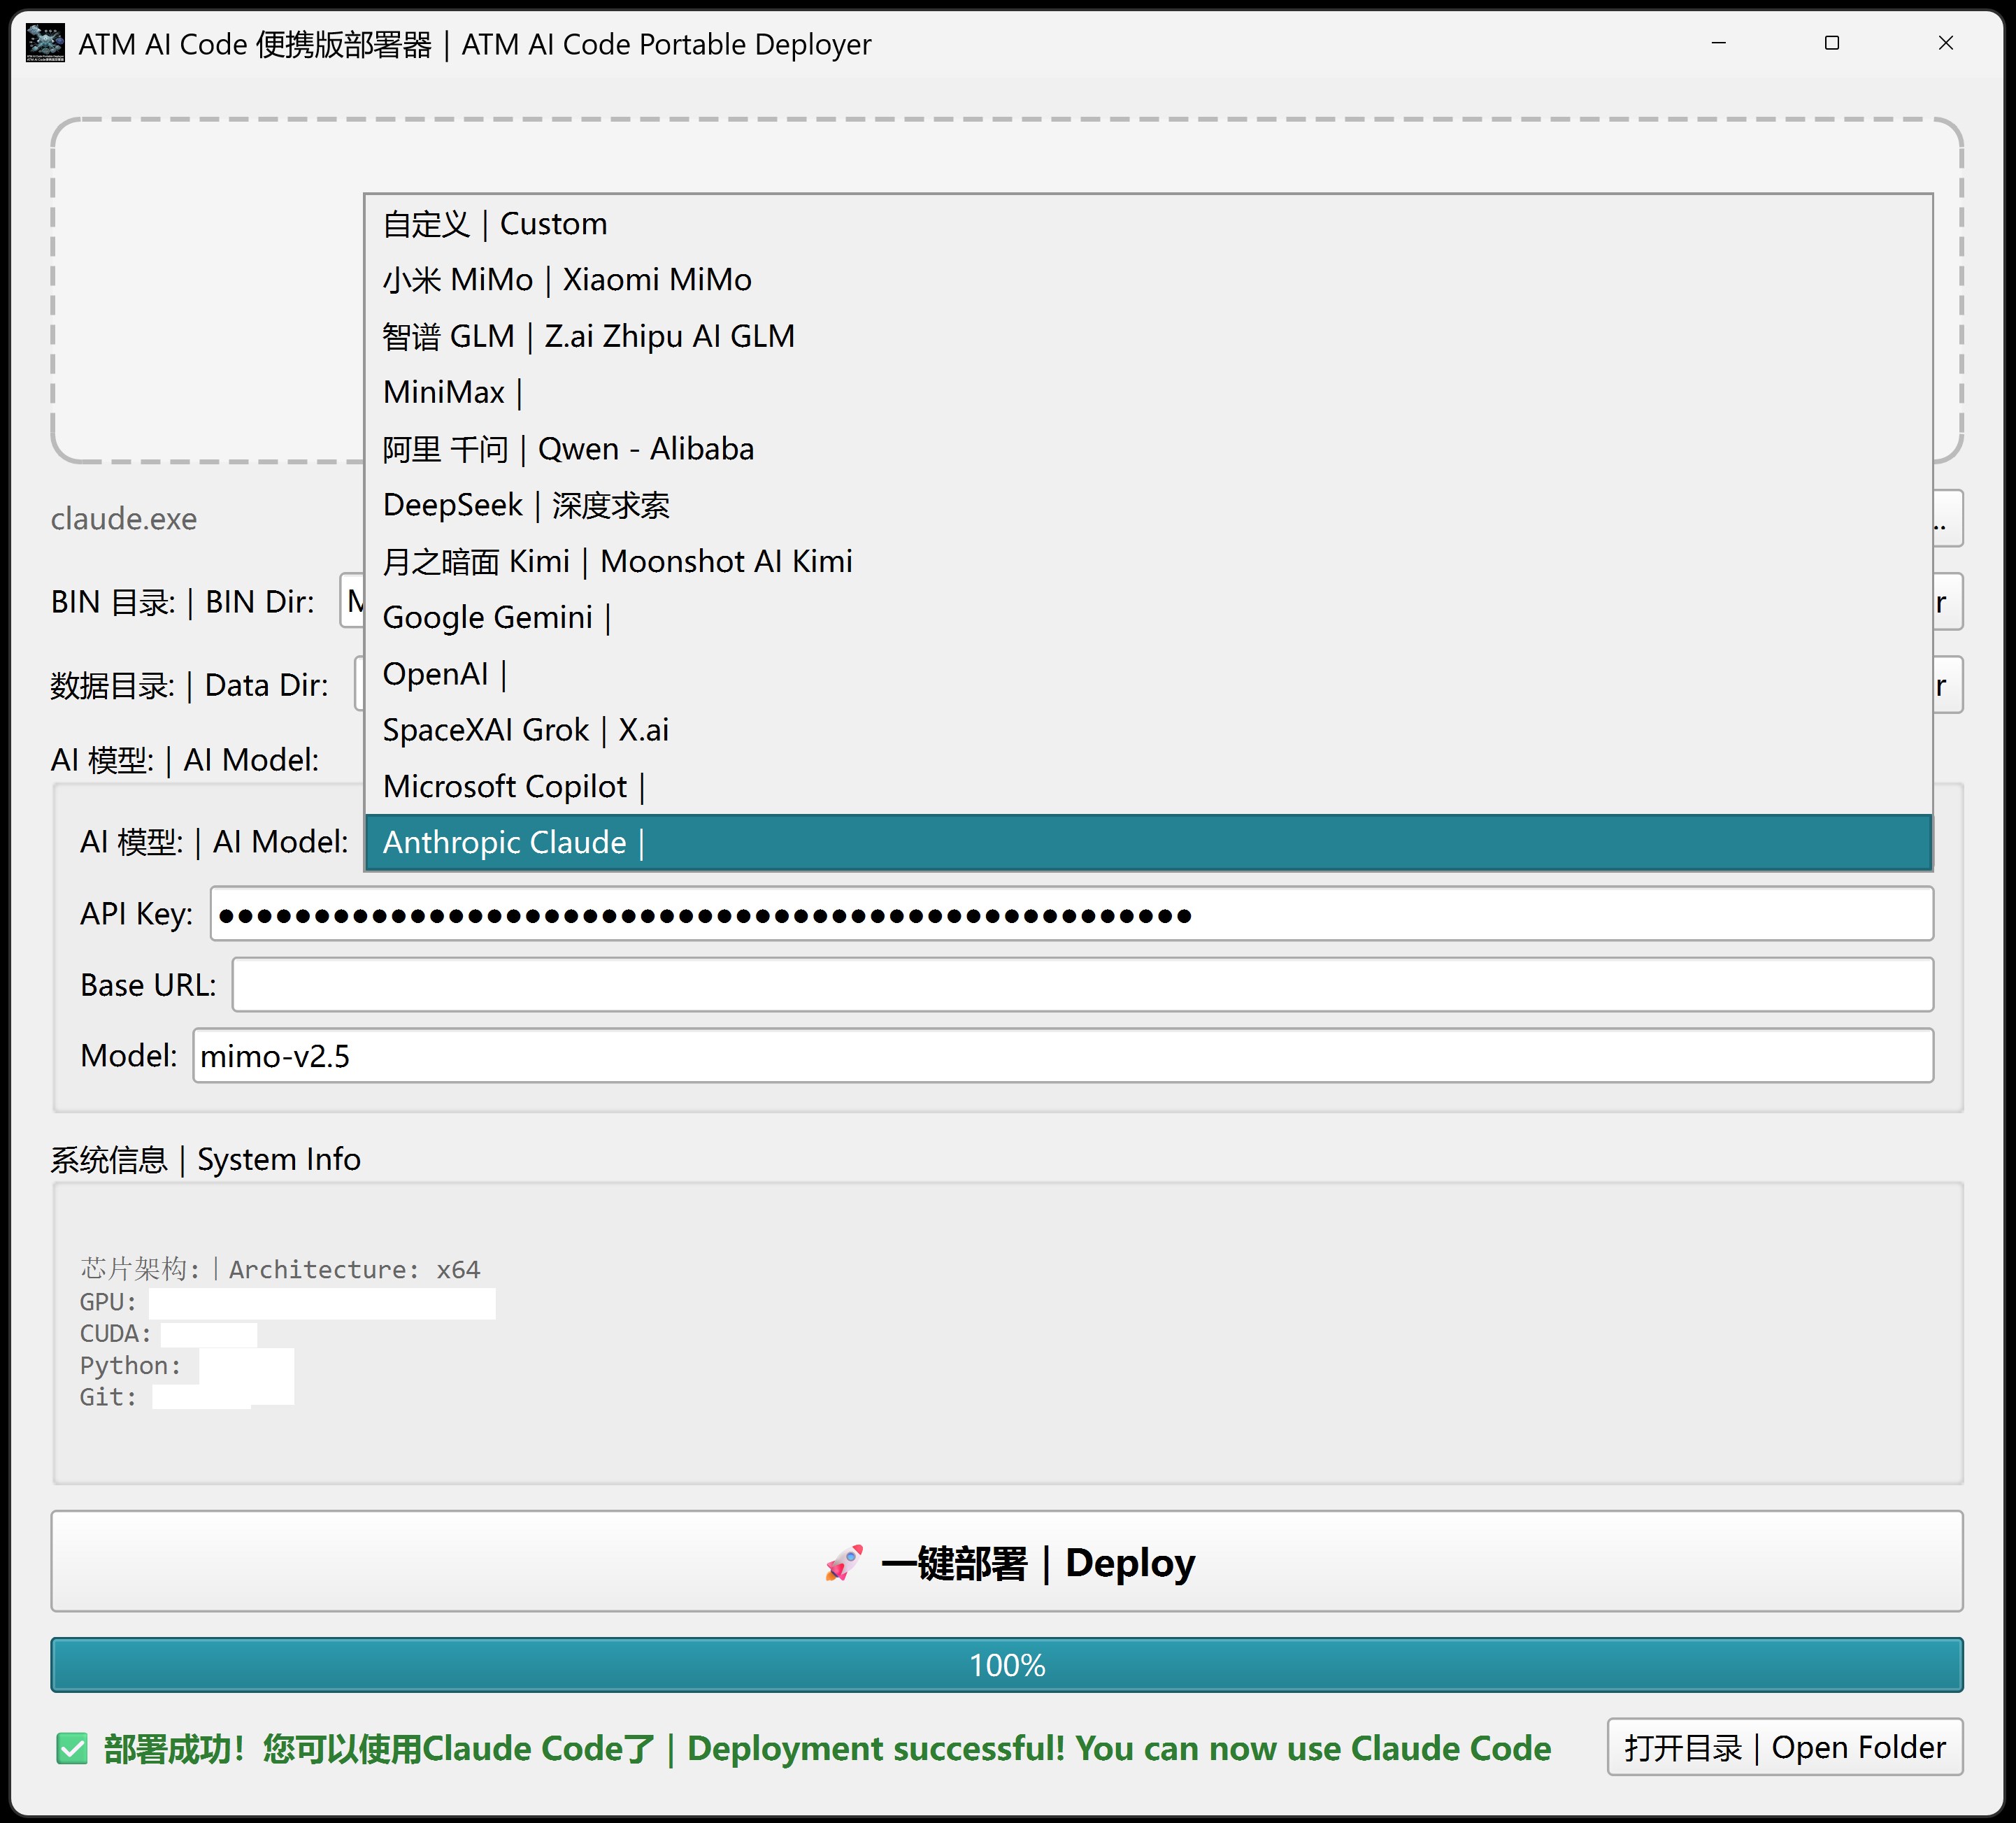The height and width of the screenshot is (1823, 2016).
Task: Click the app icon in the title bar
Action: click(x=45, y=44)
